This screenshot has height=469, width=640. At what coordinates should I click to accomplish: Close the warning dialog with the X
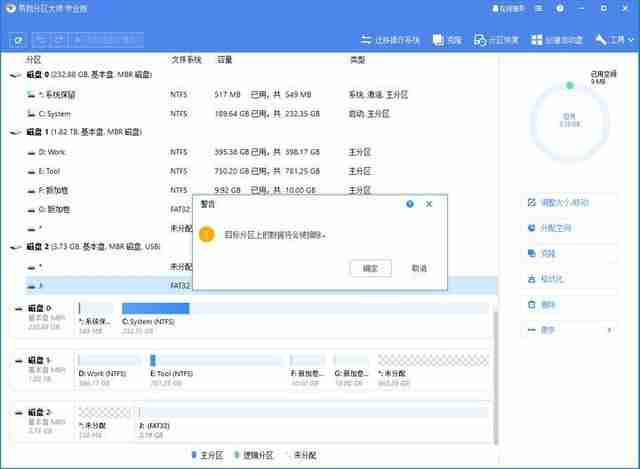429,203
